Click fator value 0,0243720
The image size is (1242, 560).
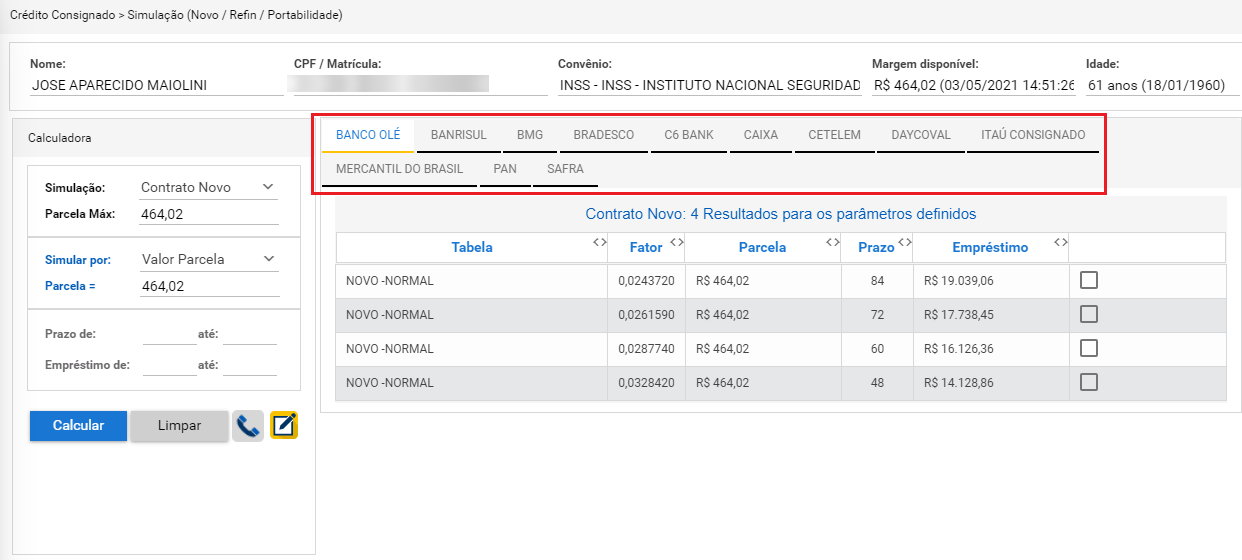click(646, 281)
